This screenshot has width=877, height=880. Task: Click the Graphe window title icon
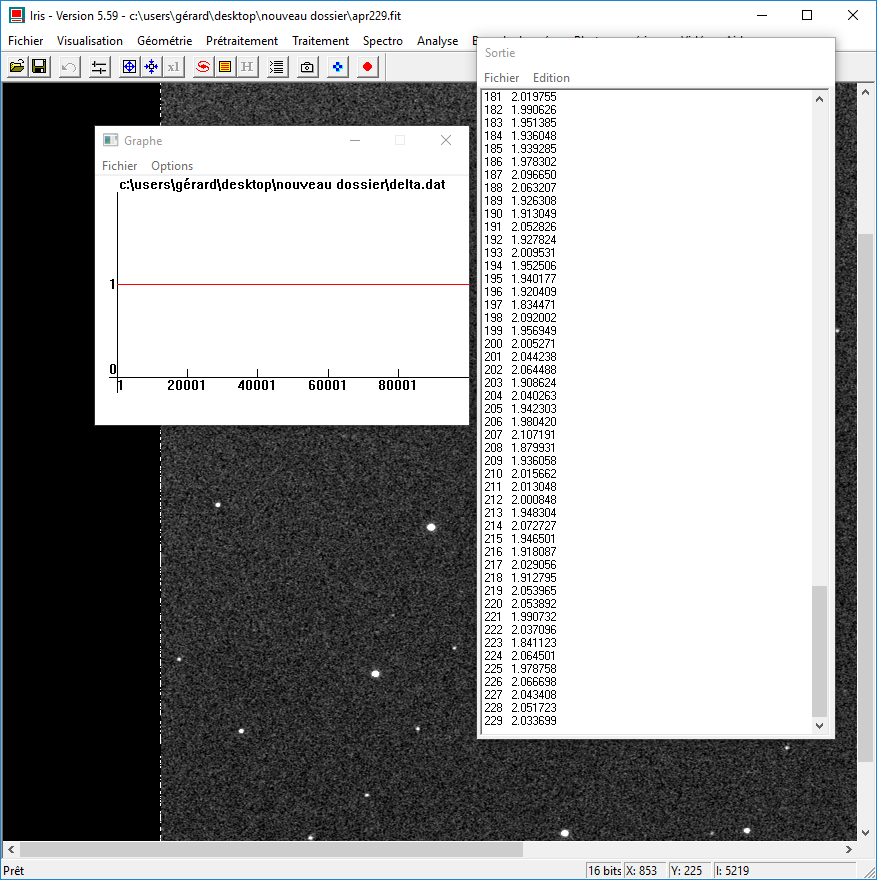click(x=111, y=140)
